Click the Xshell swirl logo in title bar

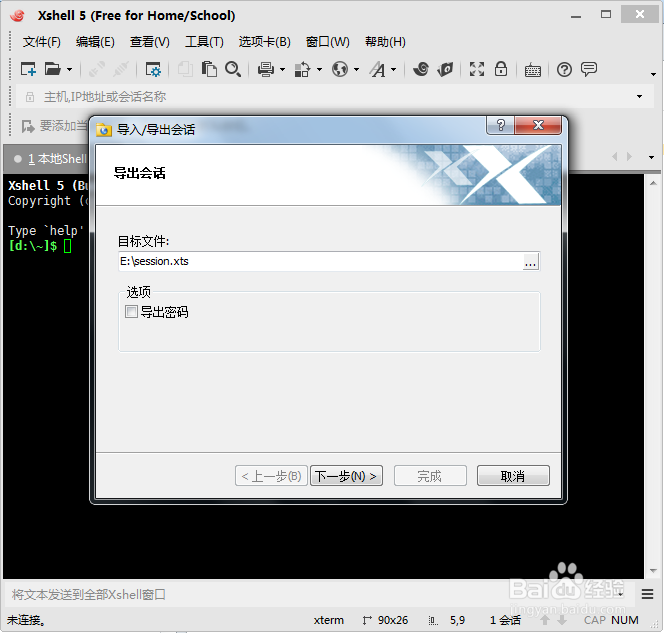coord(18,16)
